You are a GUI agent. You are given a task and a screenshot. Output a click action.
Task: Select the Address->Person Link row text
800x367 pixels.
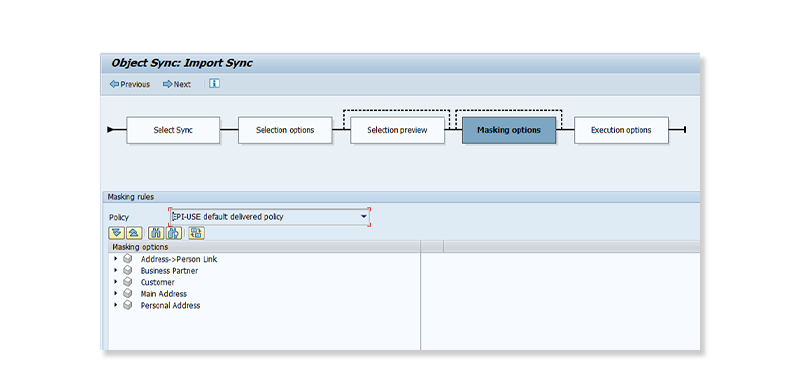point(179,259)
